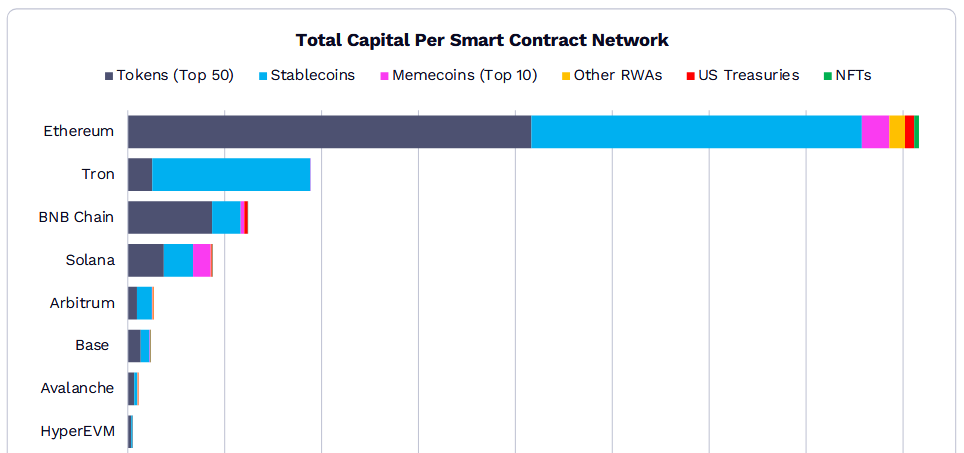Select Tron's blue Stablecoins bar segment

(x=231, y=175)
